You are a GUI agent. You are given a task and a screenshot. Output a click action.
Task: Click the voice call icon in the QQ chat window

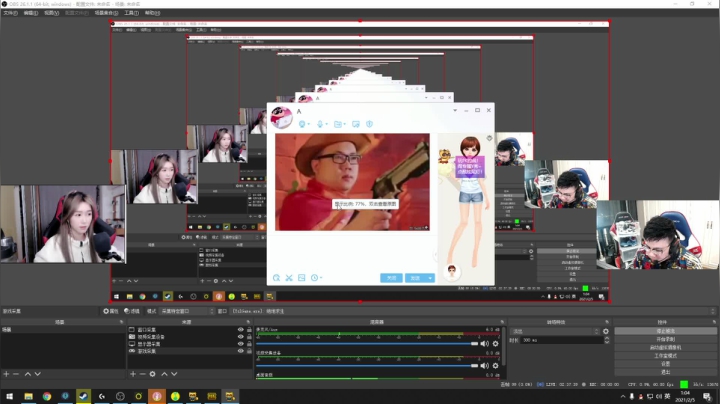(321, 124)
